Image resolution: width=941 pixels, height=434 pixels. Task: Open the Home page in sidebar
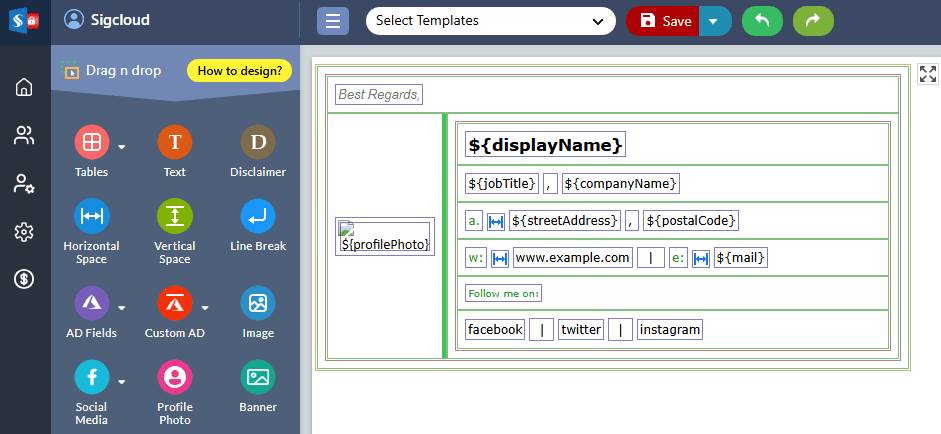tap(24, 87)
